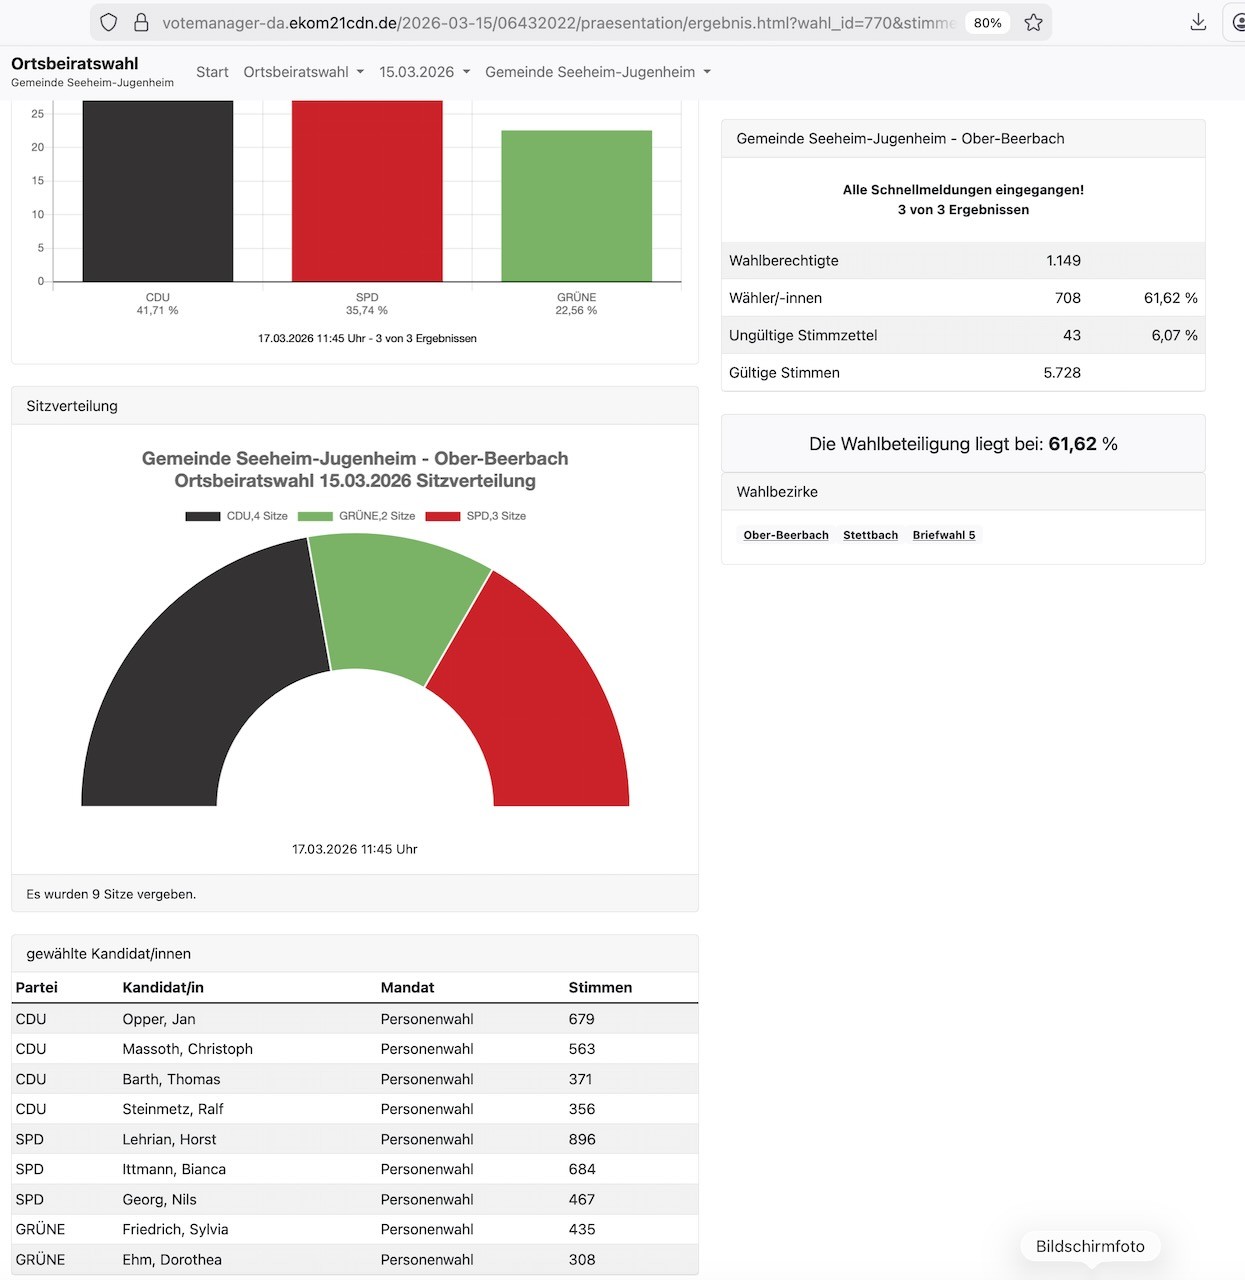The height and width of the screenshot is (1280, 1245).
Task: Click the padlock site security icon
Action: tap(141, 22)
